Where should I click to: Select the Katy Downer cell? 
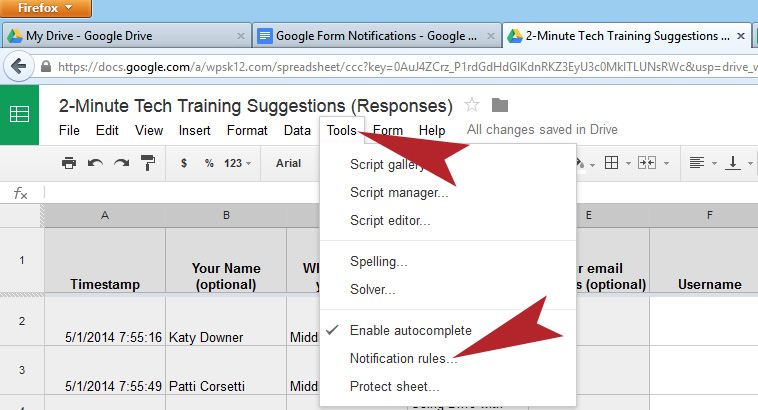(226, 321)
